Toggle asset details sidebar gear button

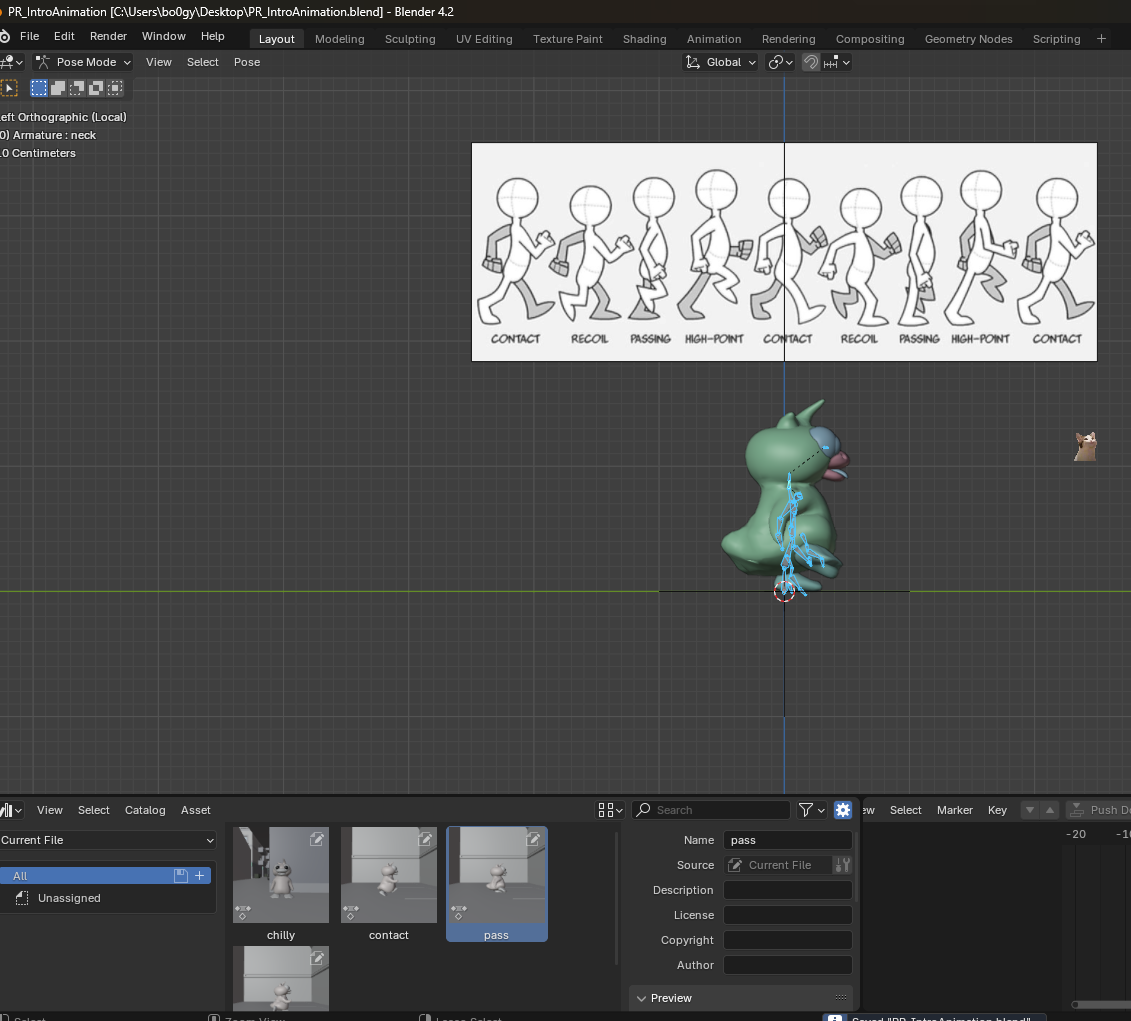pyautogui.click(x=842, y=810)
